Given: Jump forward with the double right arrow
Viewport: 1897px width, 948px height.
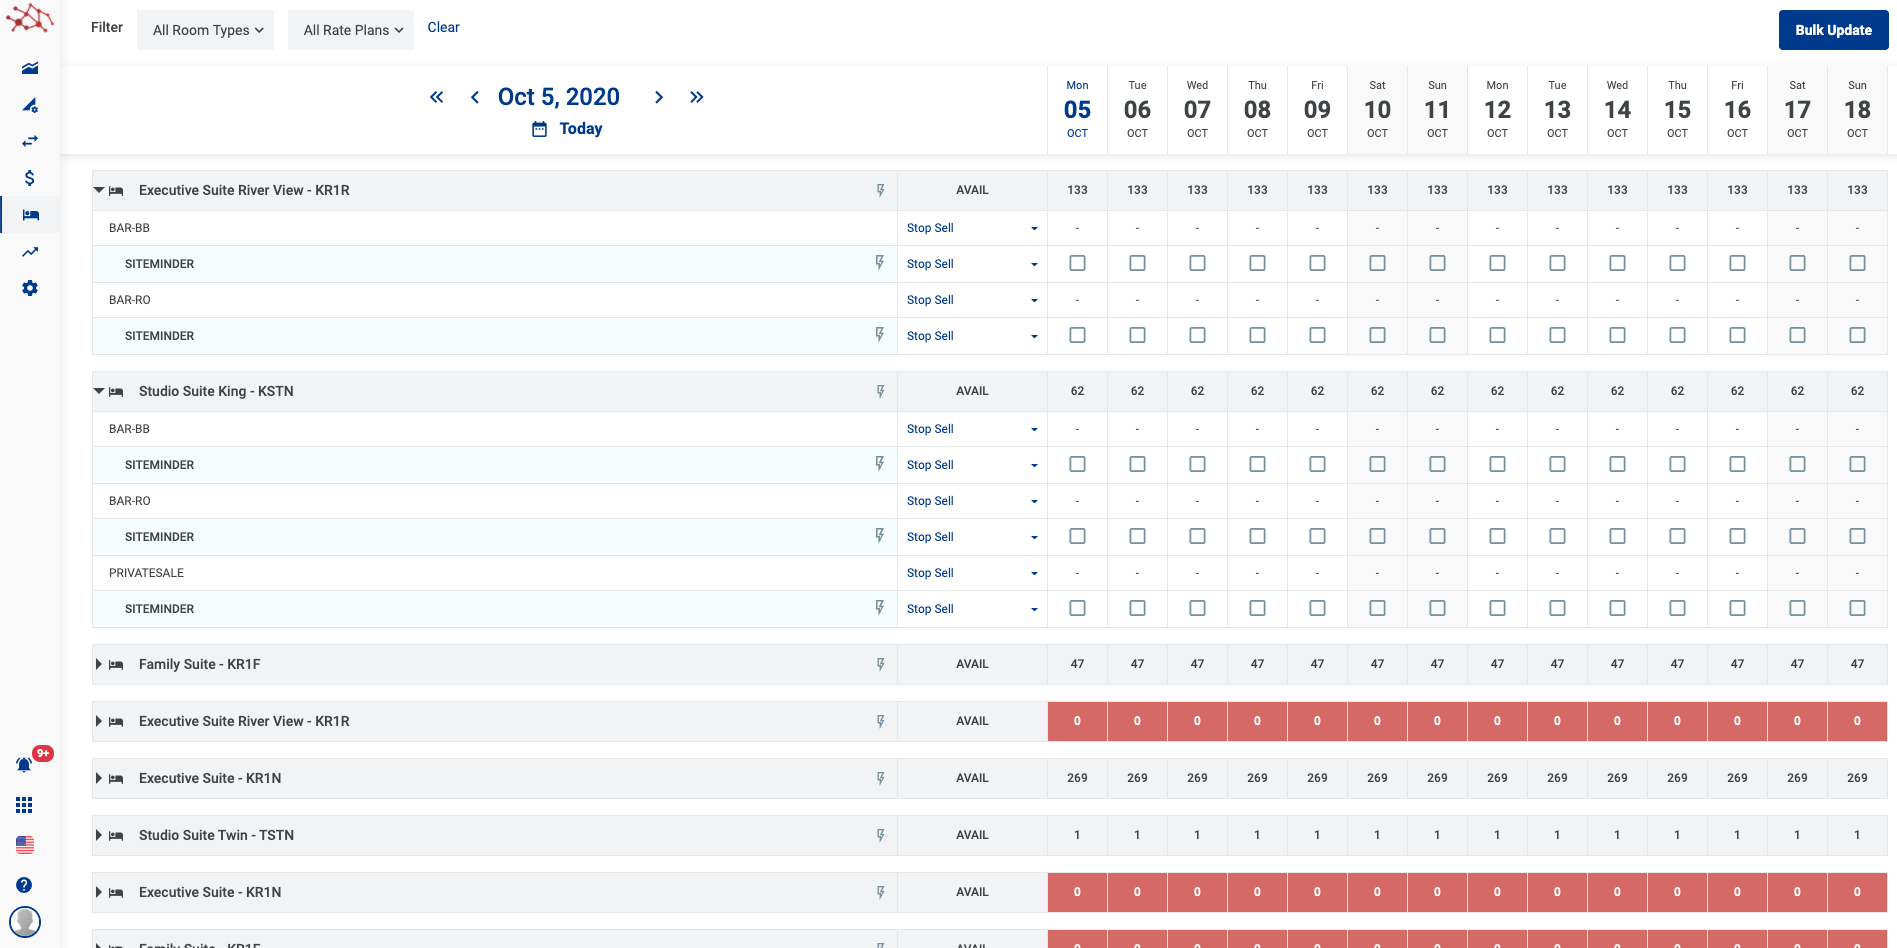Looking at the screenshot, I should tap(696, 97).
